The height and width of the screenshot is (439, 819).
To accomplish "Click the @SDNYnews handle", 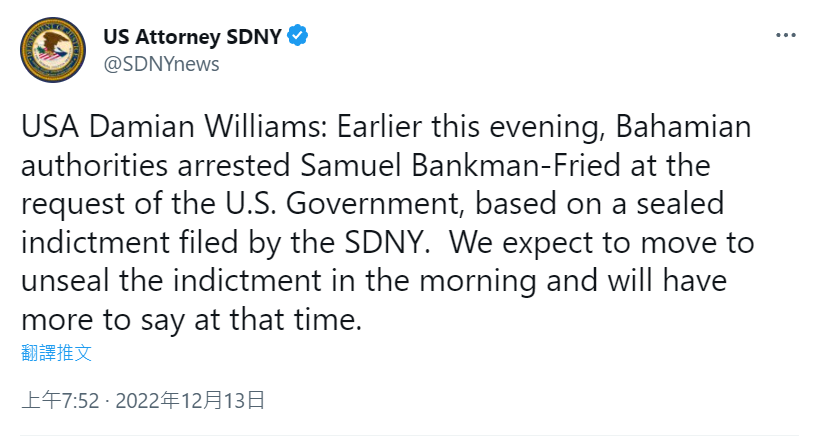I will (x=161, y=64).
